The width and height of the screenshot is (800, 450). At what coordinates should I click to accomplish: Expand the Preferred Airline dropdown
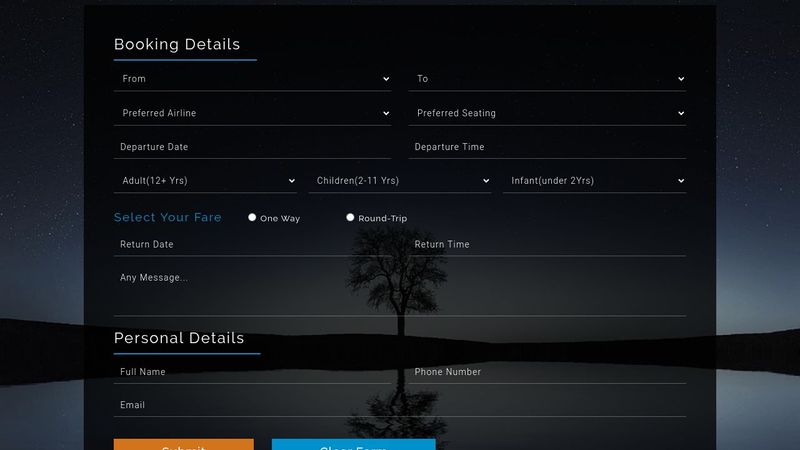click(253, 113)
